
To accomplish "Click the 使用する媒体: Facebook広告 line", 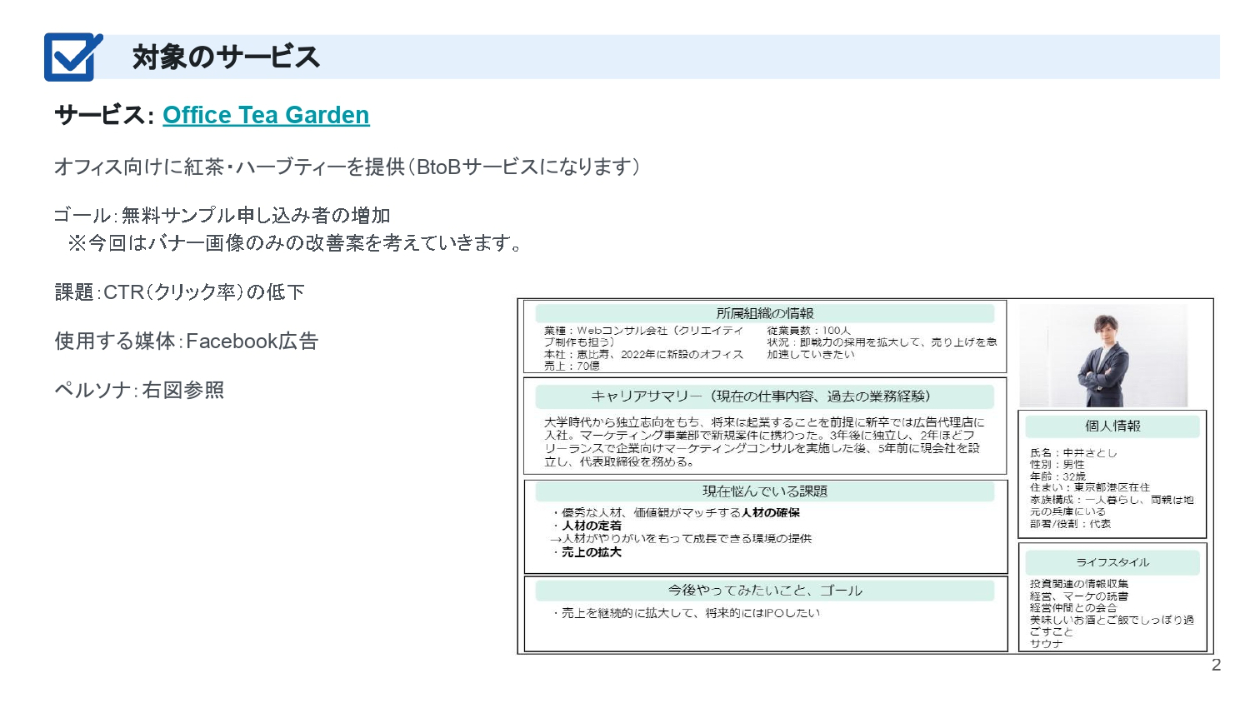I will (186, 341).
